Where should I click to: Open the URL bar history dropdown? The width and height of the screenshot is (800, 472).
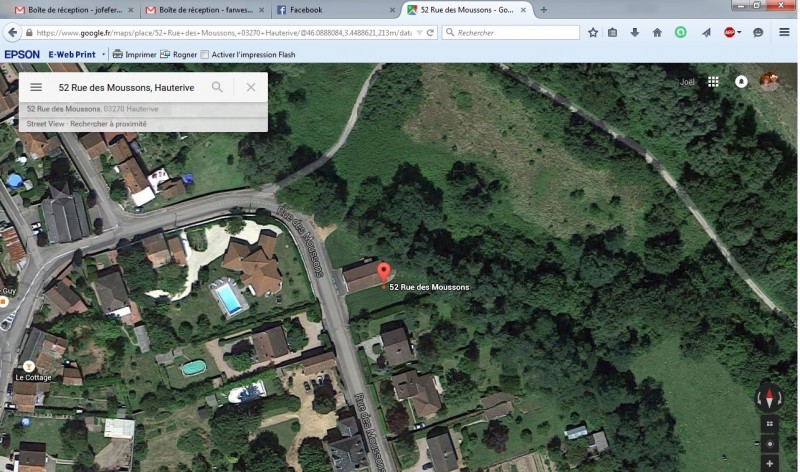[419, 33]
